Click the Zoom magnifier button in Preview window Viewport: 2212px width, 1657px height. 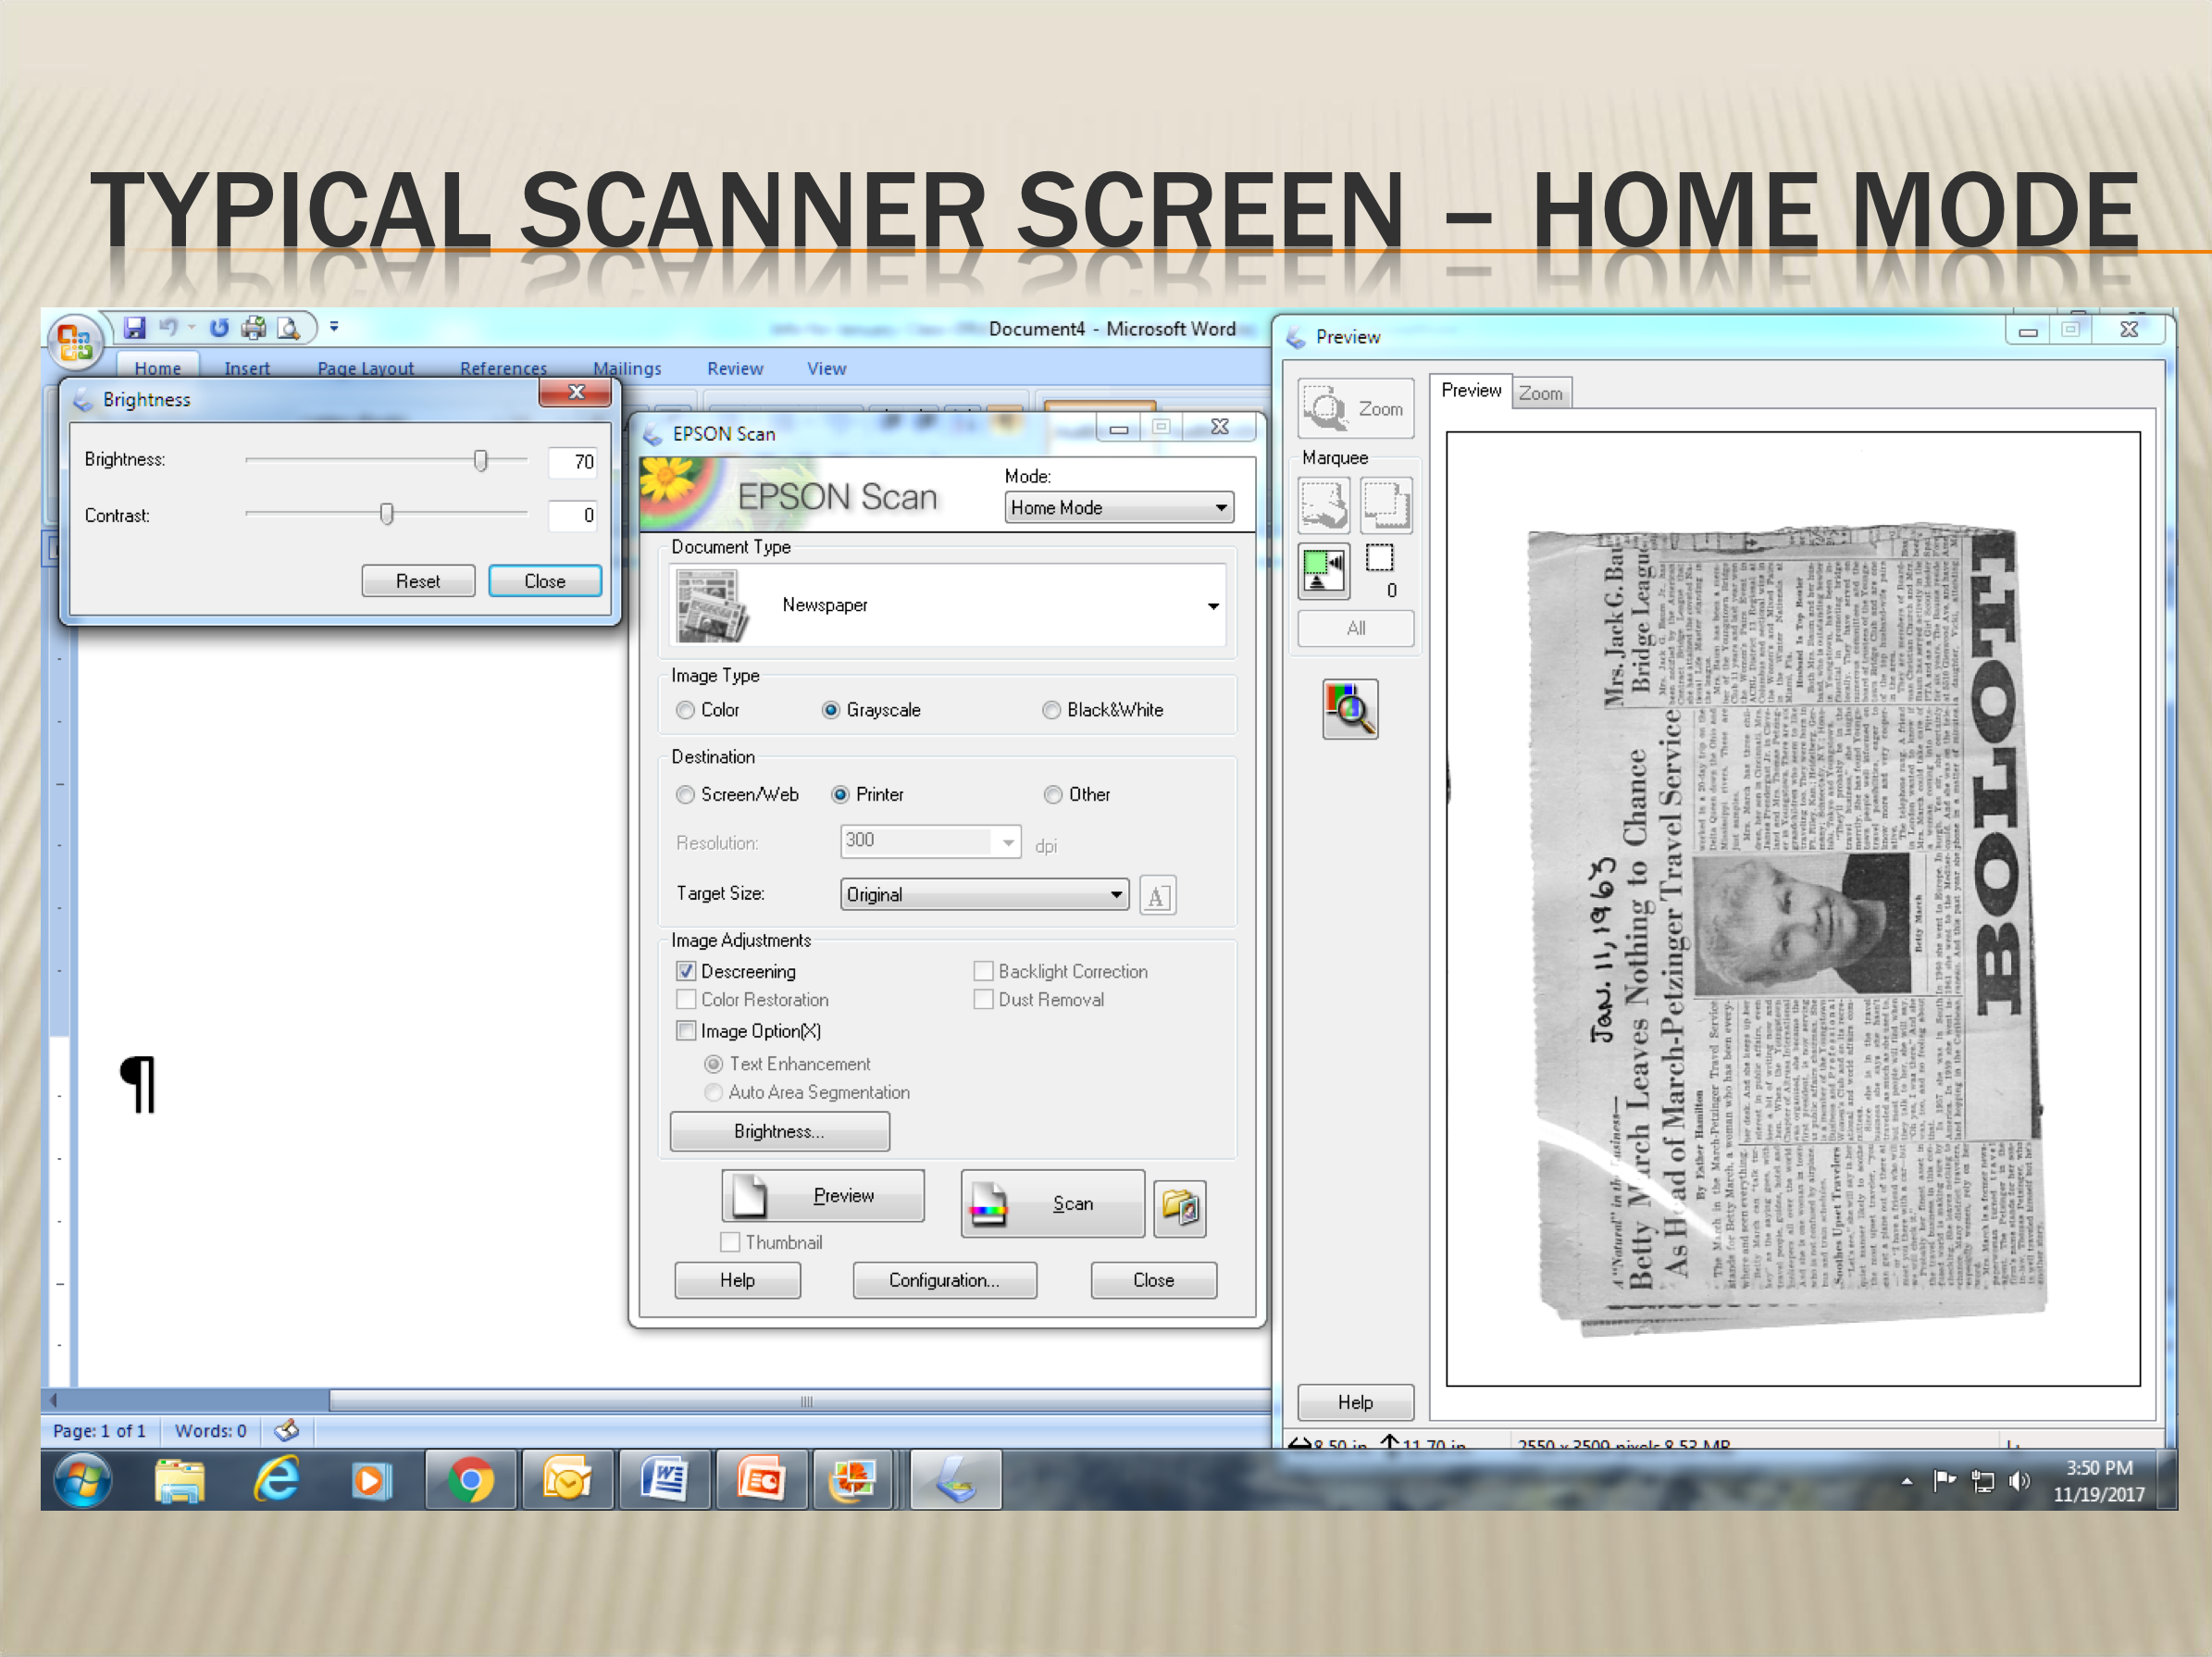1355,408
